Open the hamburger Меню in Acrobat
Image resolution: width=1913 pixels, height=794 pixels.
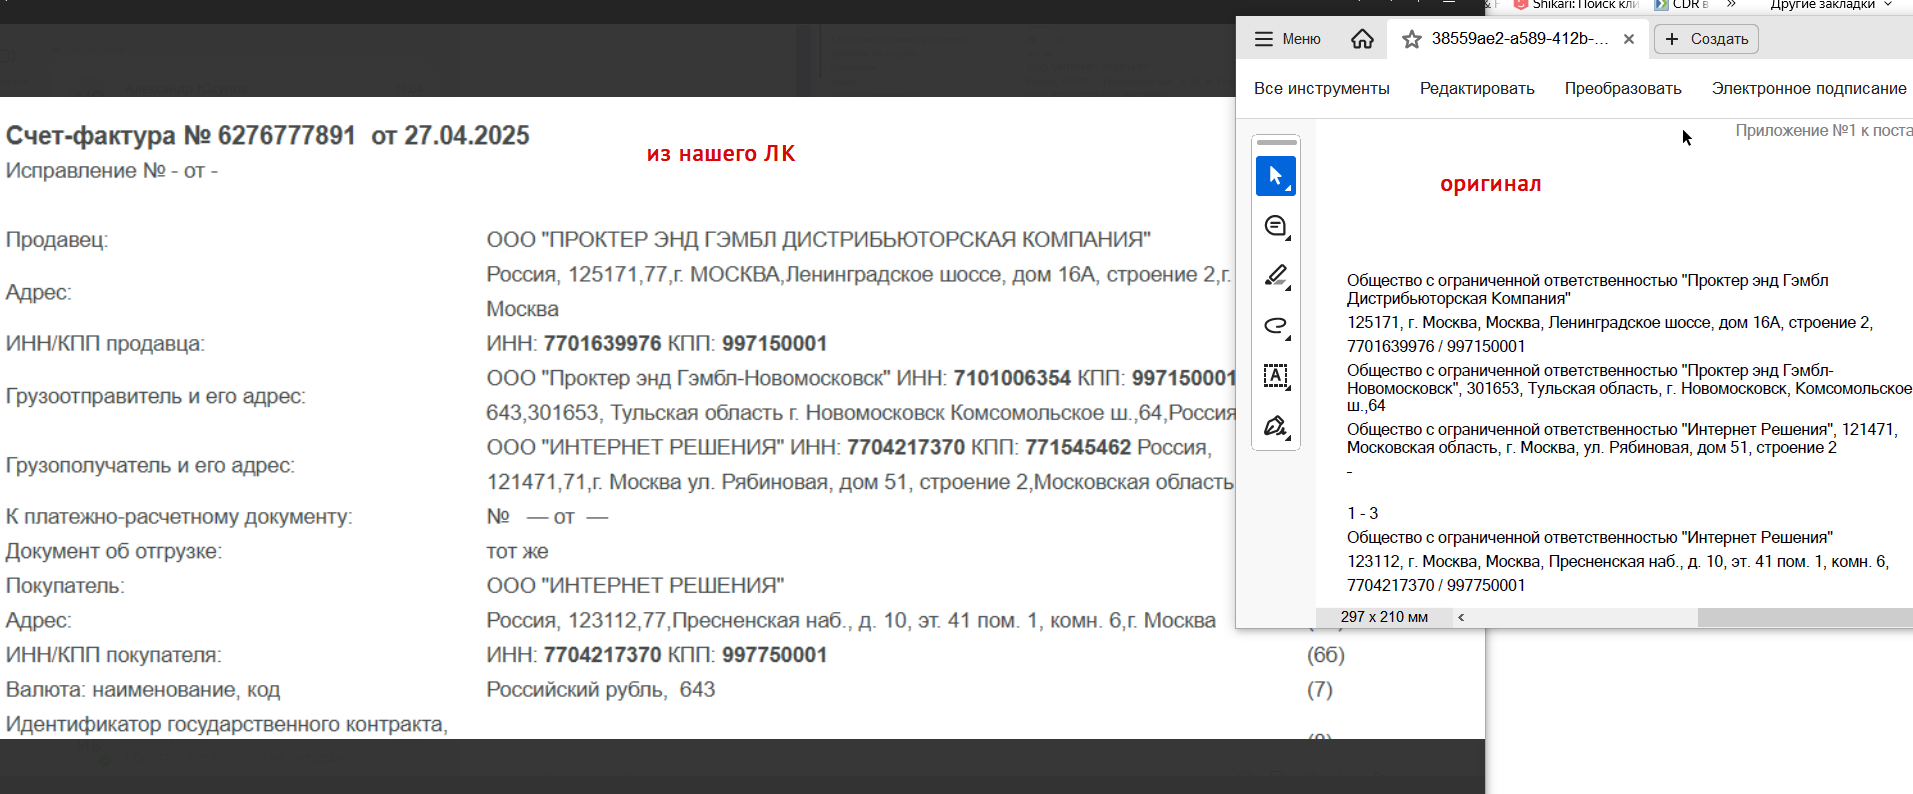(x=1287, y=39)
